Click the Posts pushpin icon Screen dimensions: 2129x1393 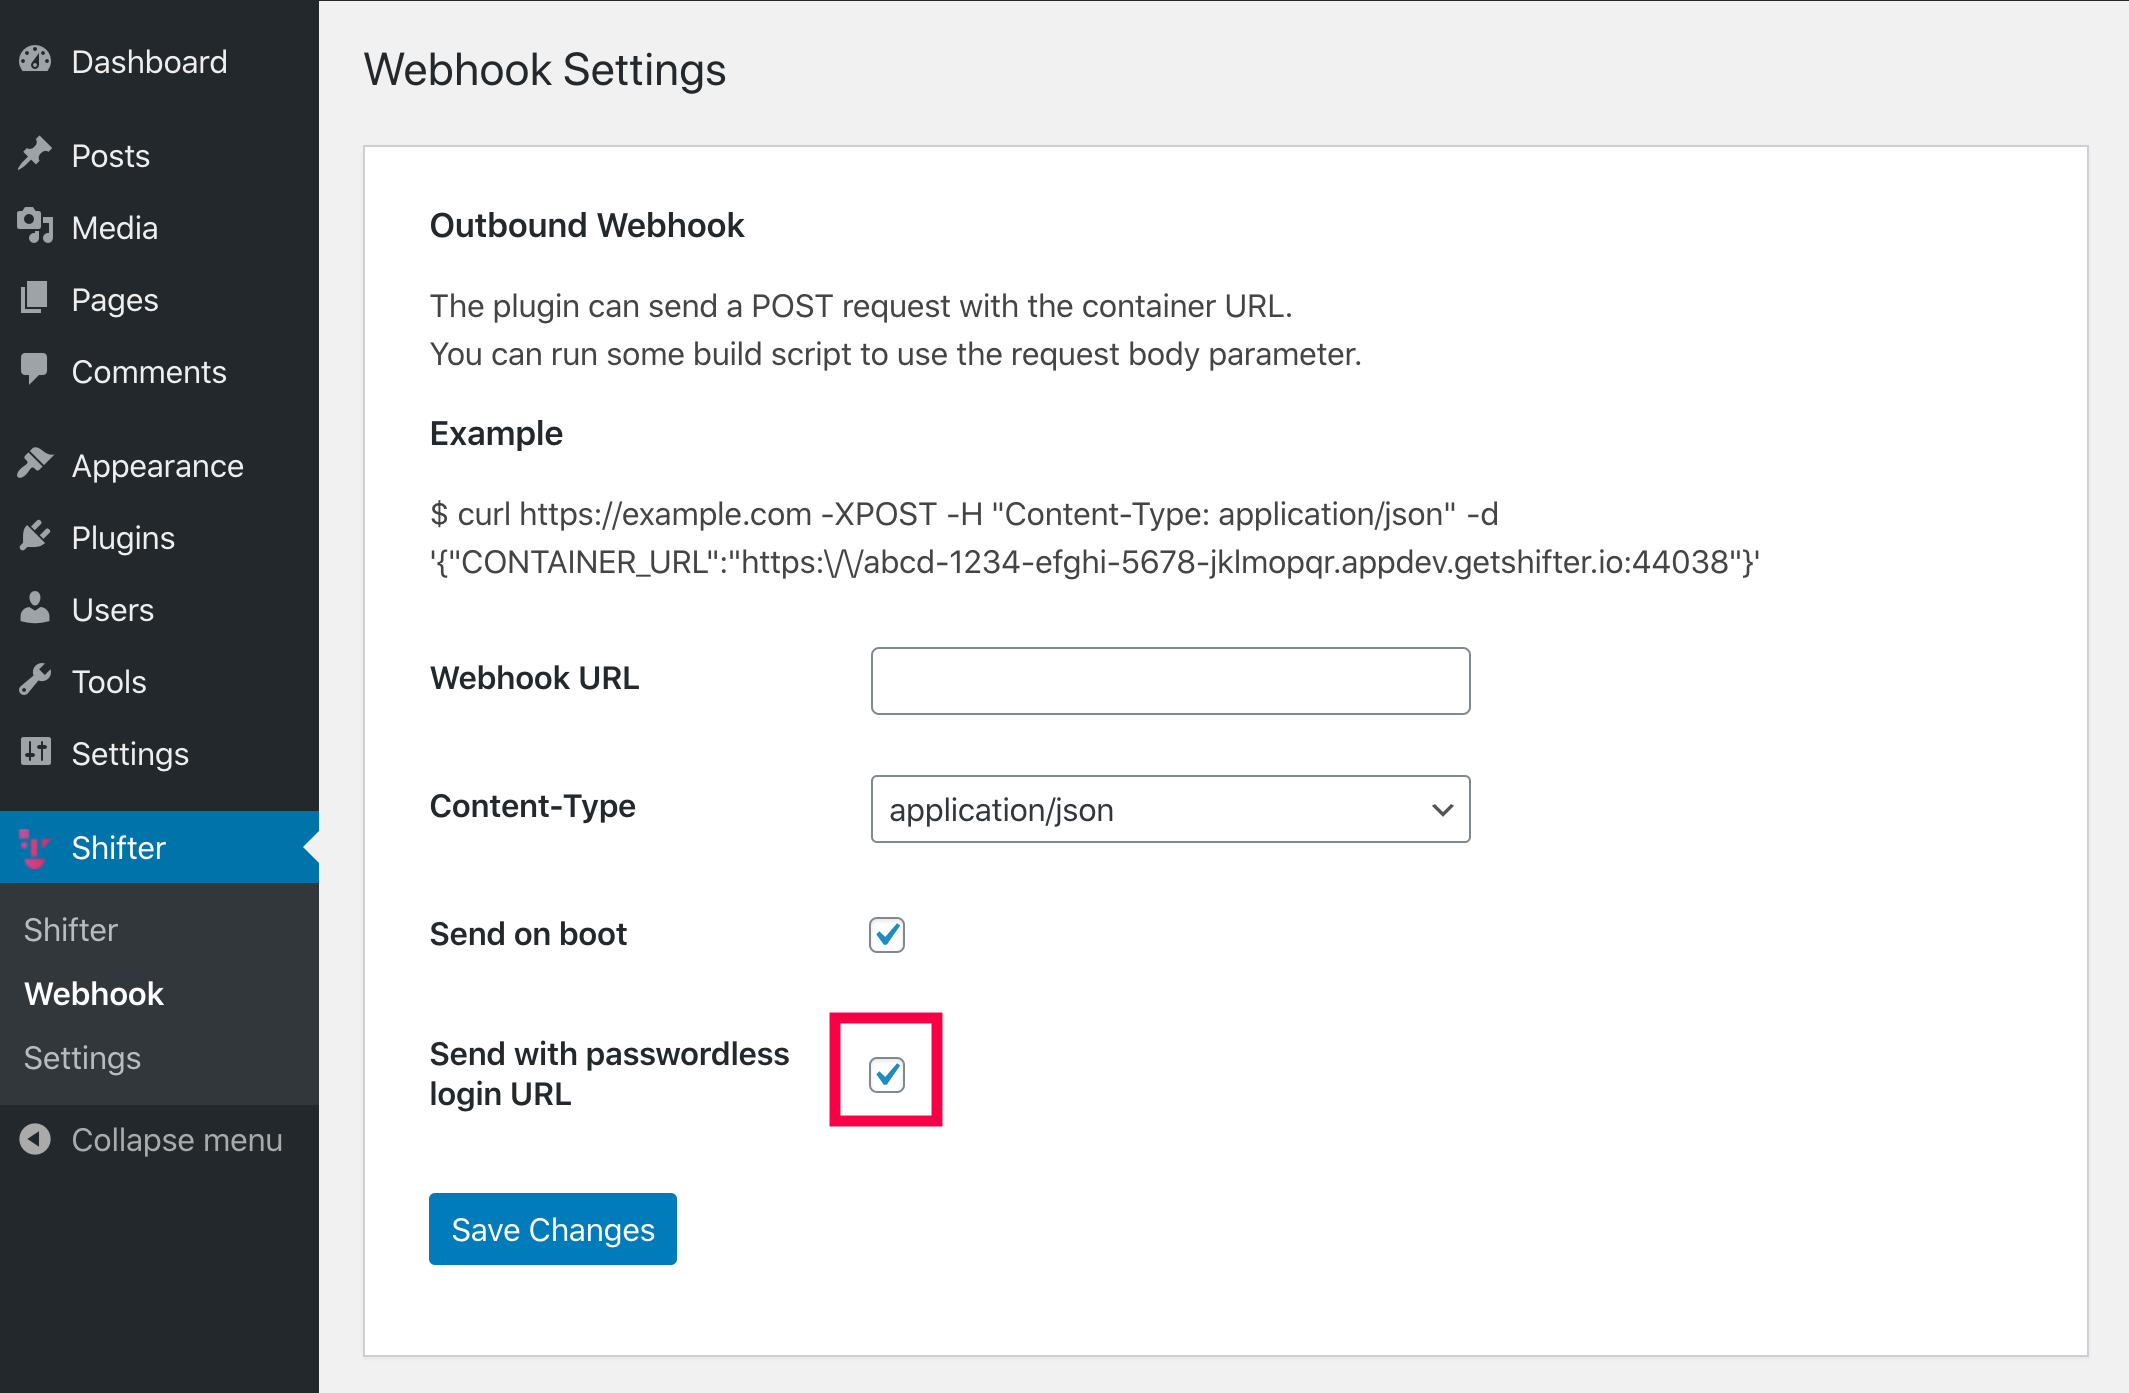35,154
